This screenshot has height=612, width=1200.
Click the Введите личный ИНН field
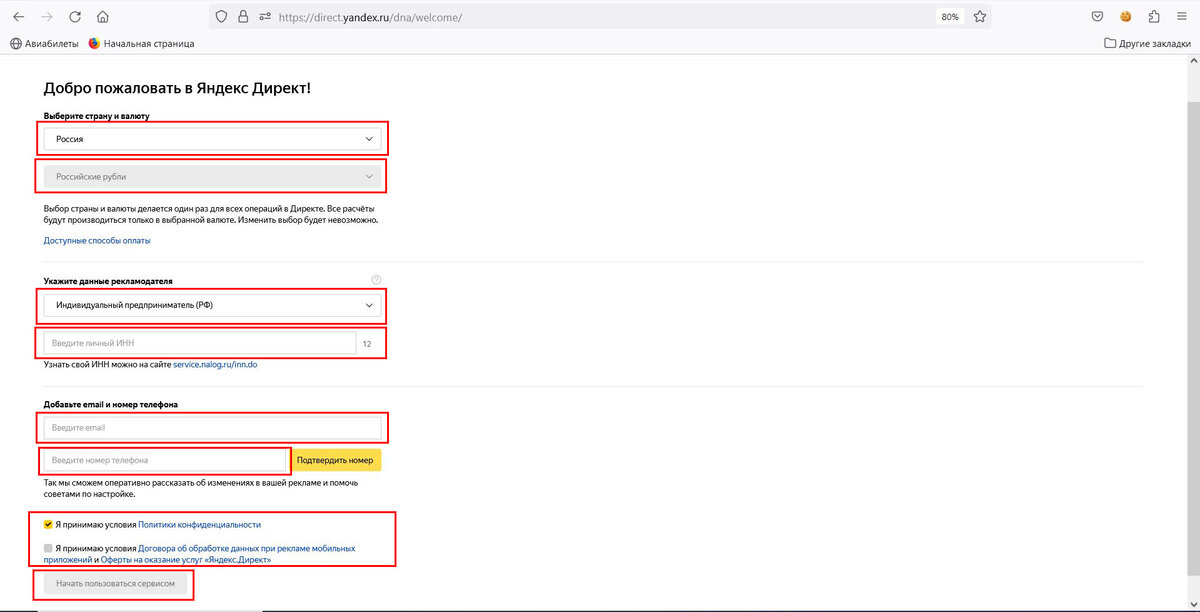coord(200,343)
